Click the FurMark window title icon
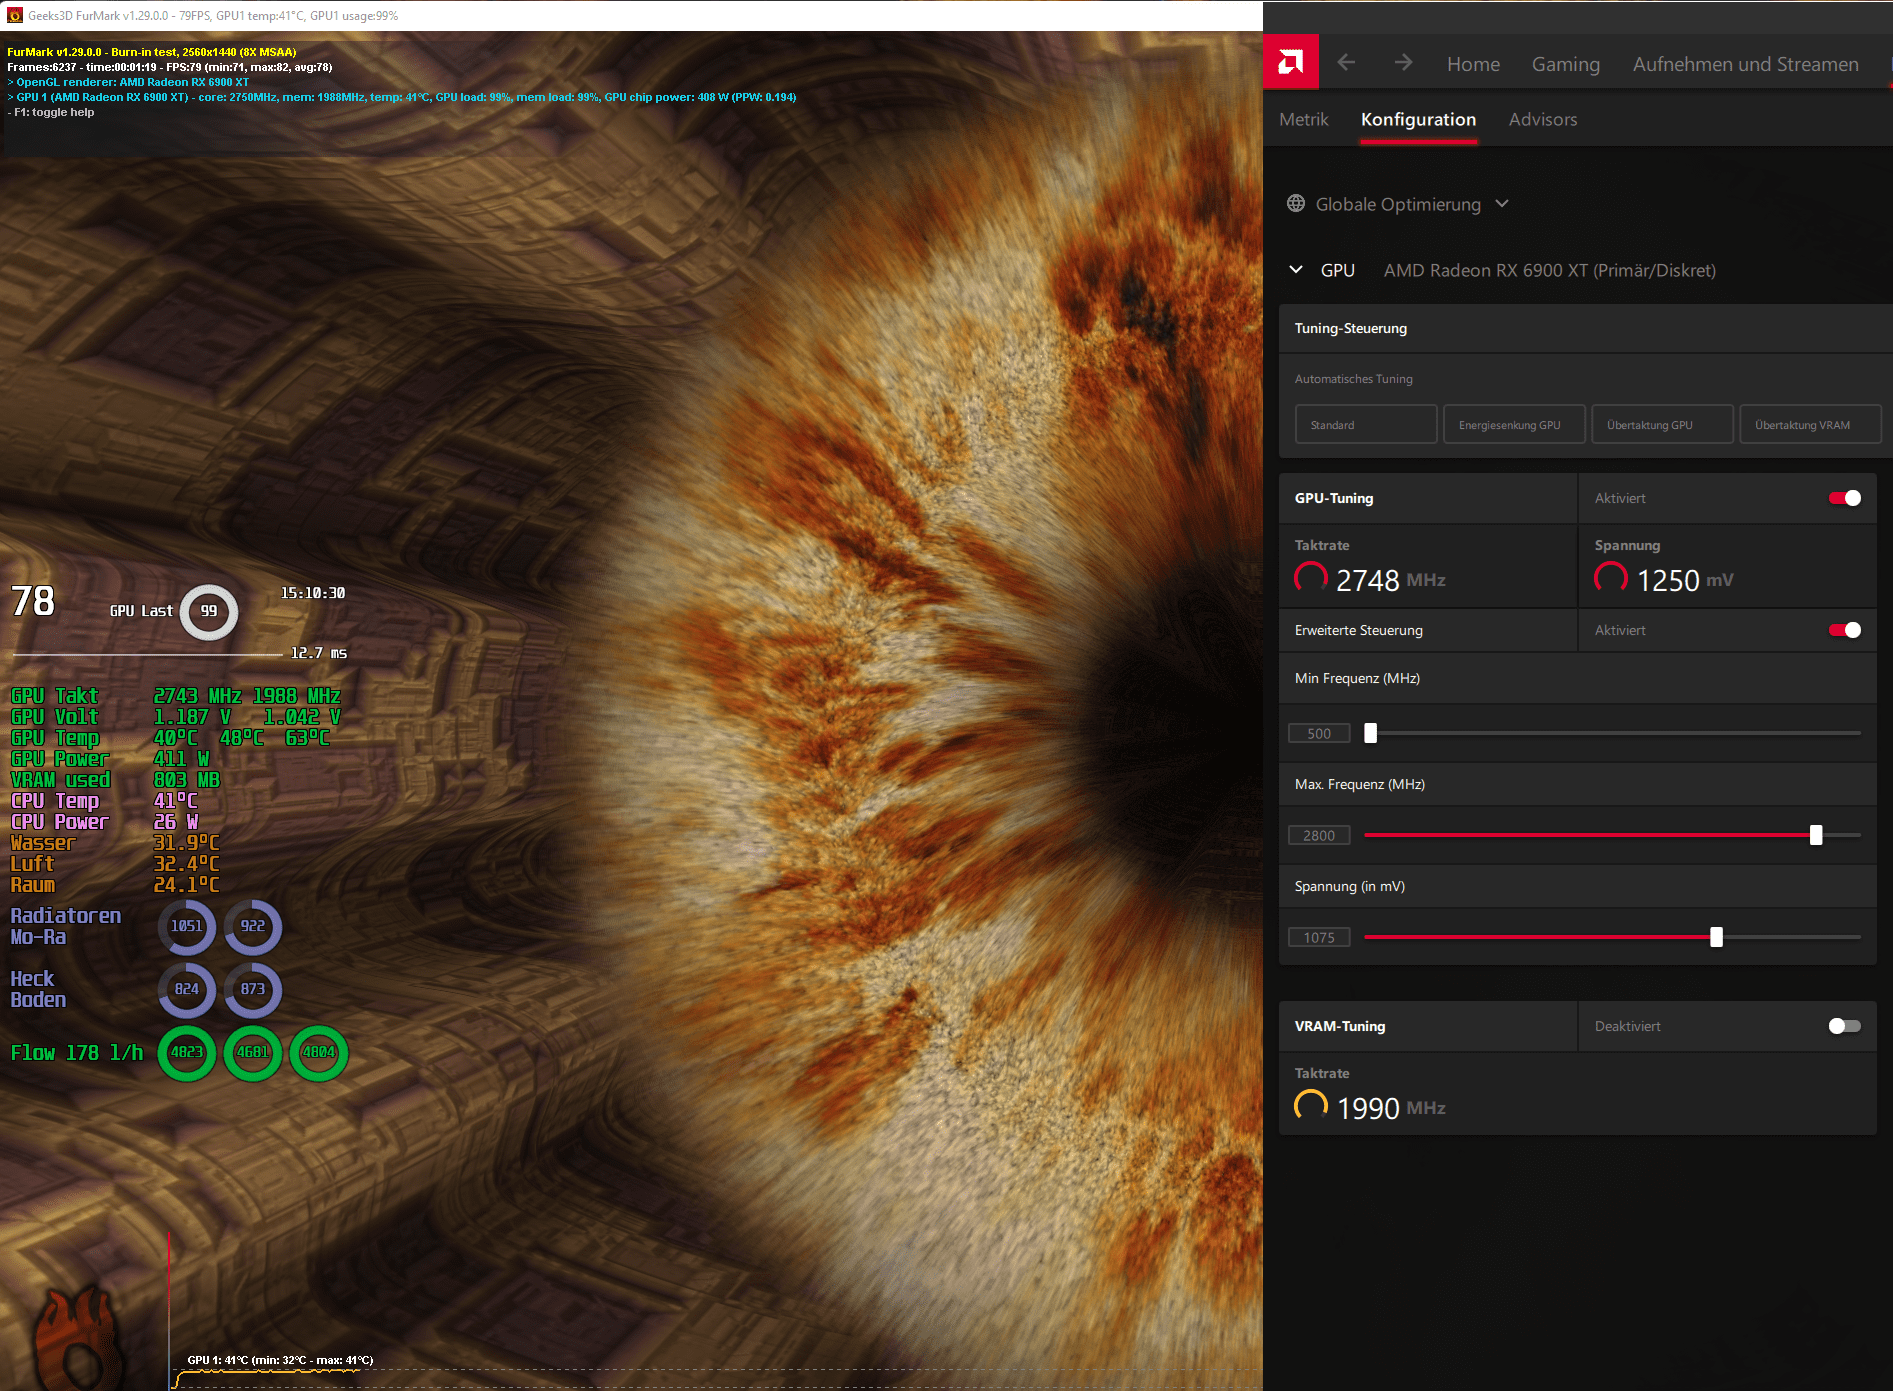1893x1391 pixels. (15, 15)
